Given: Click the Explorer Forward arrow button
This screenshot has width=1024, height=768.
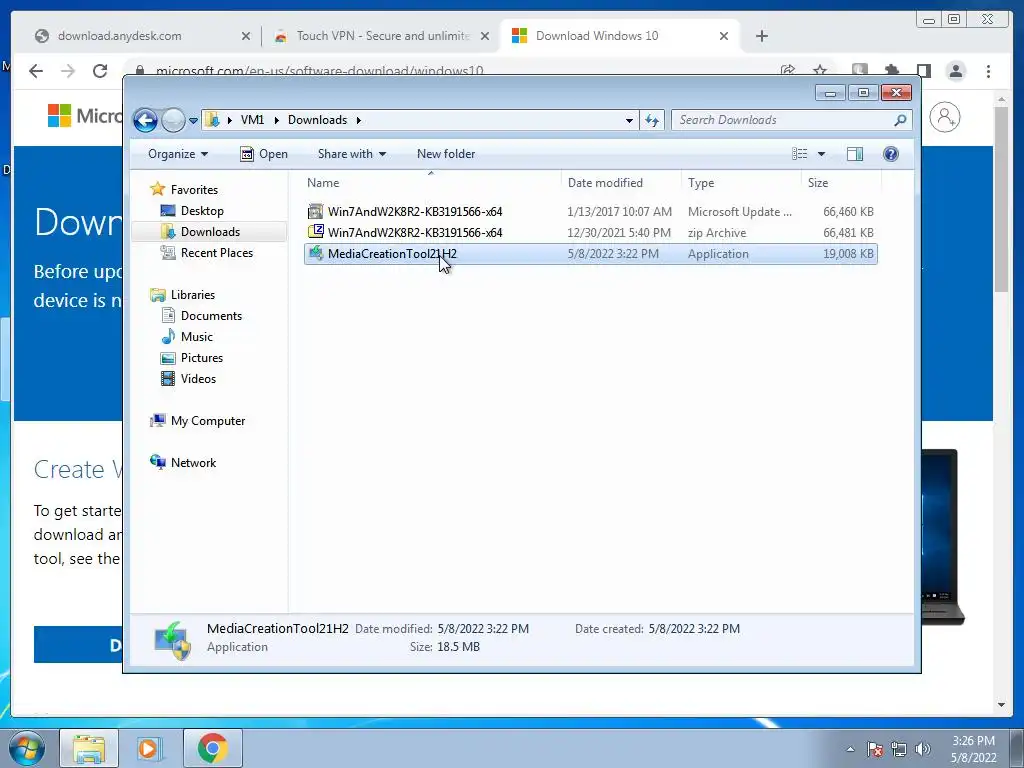Looking at the screenshot, I should tap(173, 120).
